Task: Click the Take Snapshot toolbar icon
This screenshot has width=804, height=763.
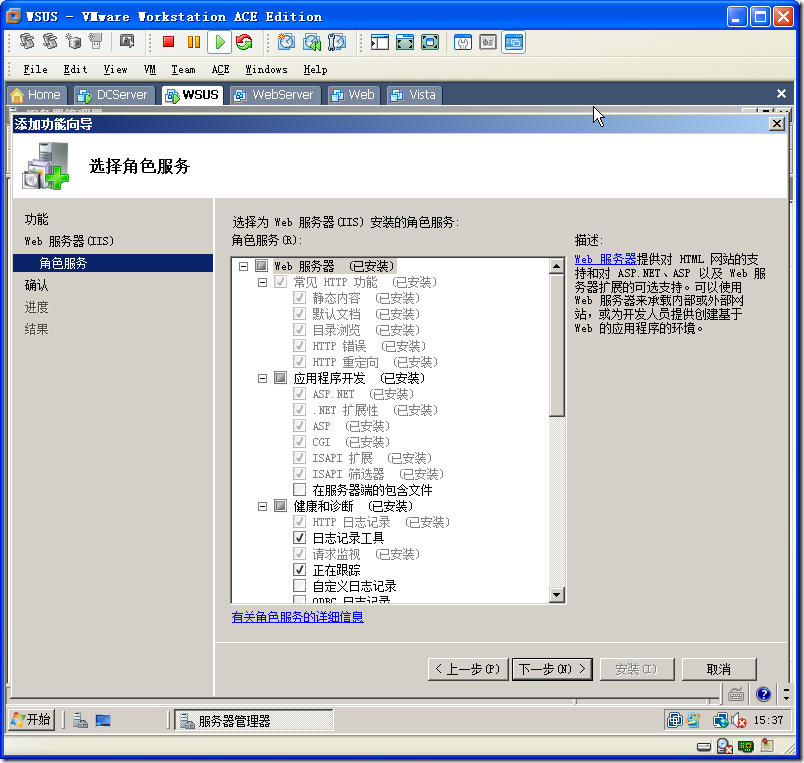Action: 286,42
